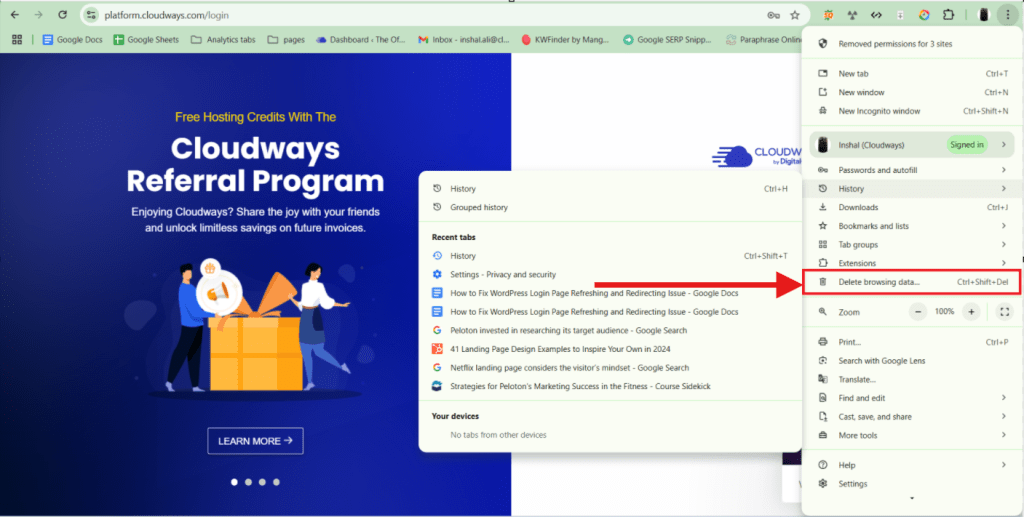Viewport: 1024px width, 517px height.
Task: Click the browser forward arrow
Action: click(39, 14)
